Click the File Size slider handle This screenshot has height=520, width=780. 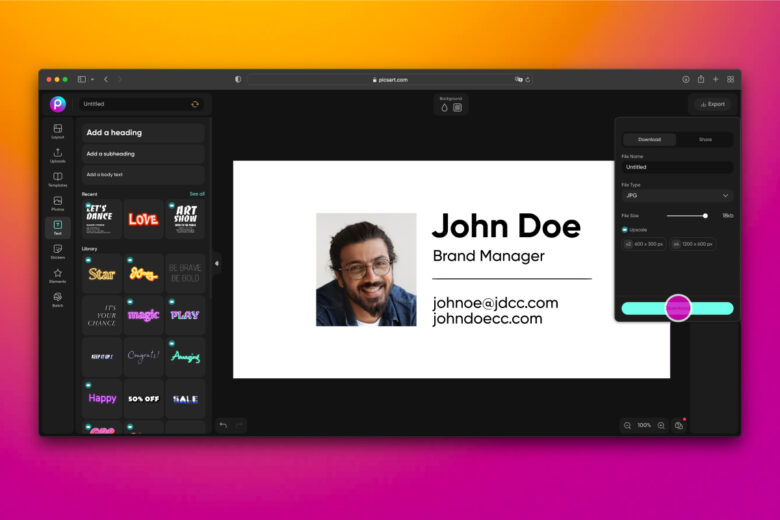click(x=705, y=216)
